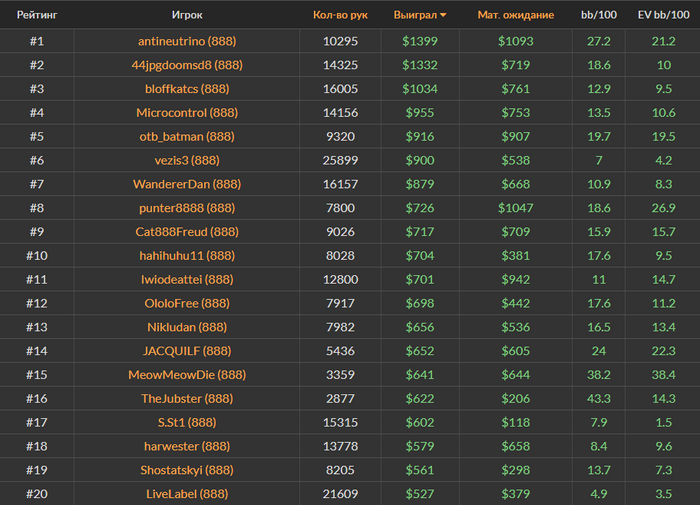Sort by the bb/100 column header

click(x=599, y=16)
